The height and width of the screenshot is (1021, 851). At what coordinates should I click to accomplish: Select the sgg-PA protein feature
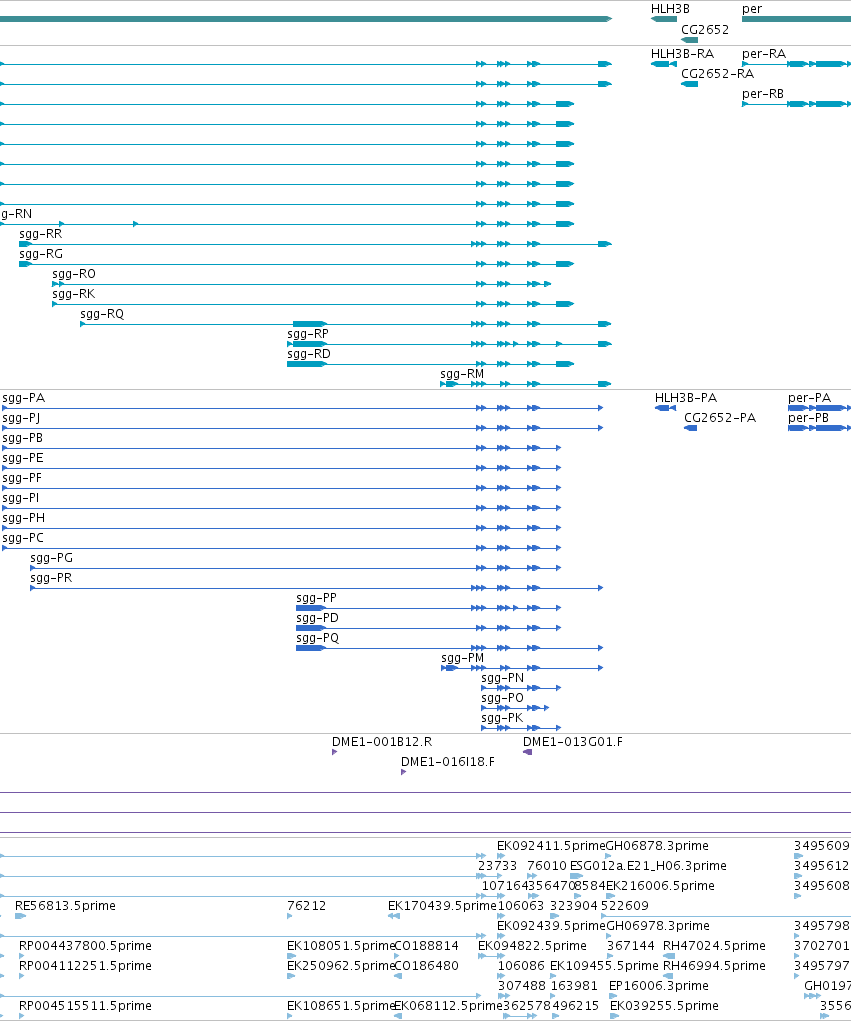point(303,408)
